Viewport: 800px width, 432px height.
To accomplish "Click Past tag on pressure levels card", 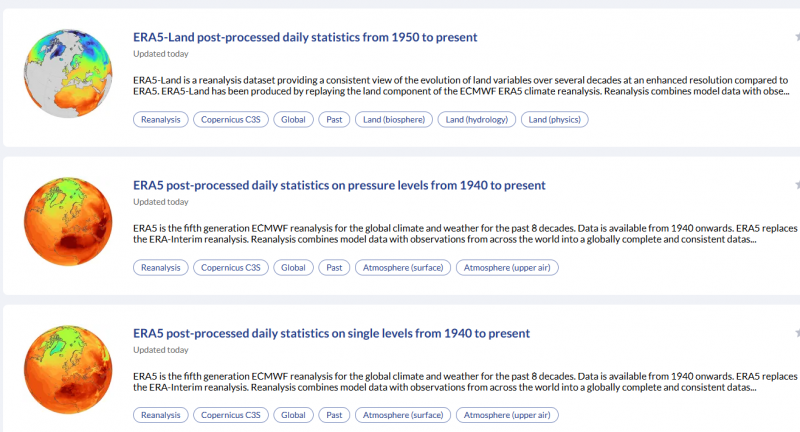I will pos(334,268).
